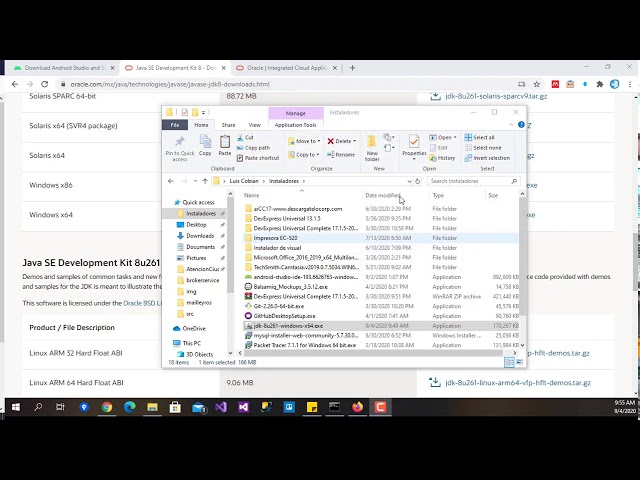The image size is (640, 480).
Task: Reload the Chrome page
Action: tap(44, 84)
